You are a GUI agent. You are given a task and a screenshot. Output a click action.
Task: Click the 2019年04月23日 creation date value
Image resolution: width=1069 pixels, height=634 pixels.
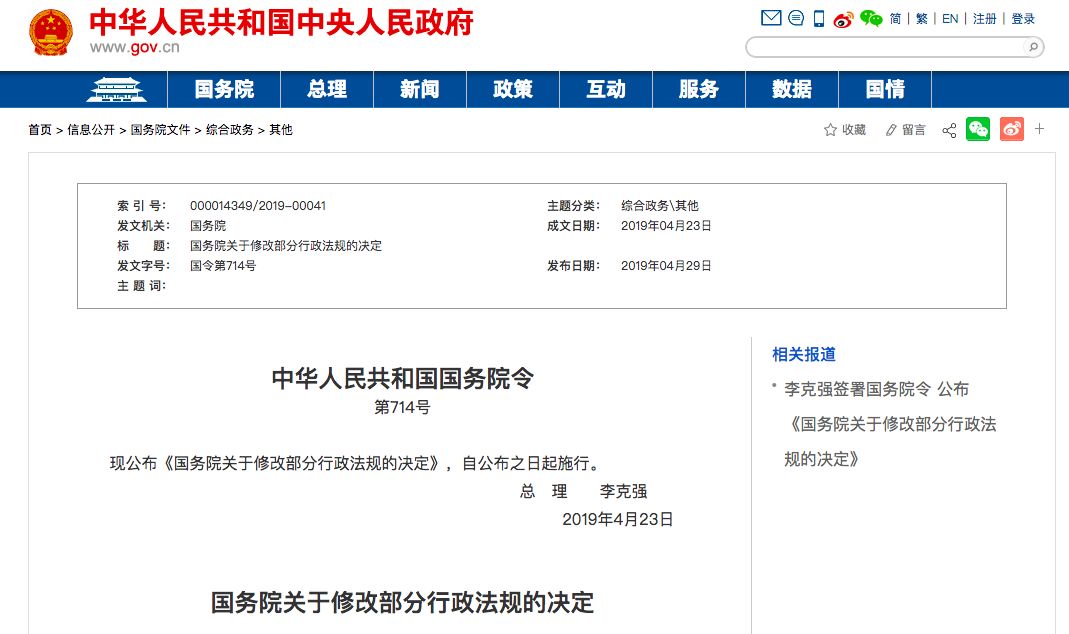point(666,225)
